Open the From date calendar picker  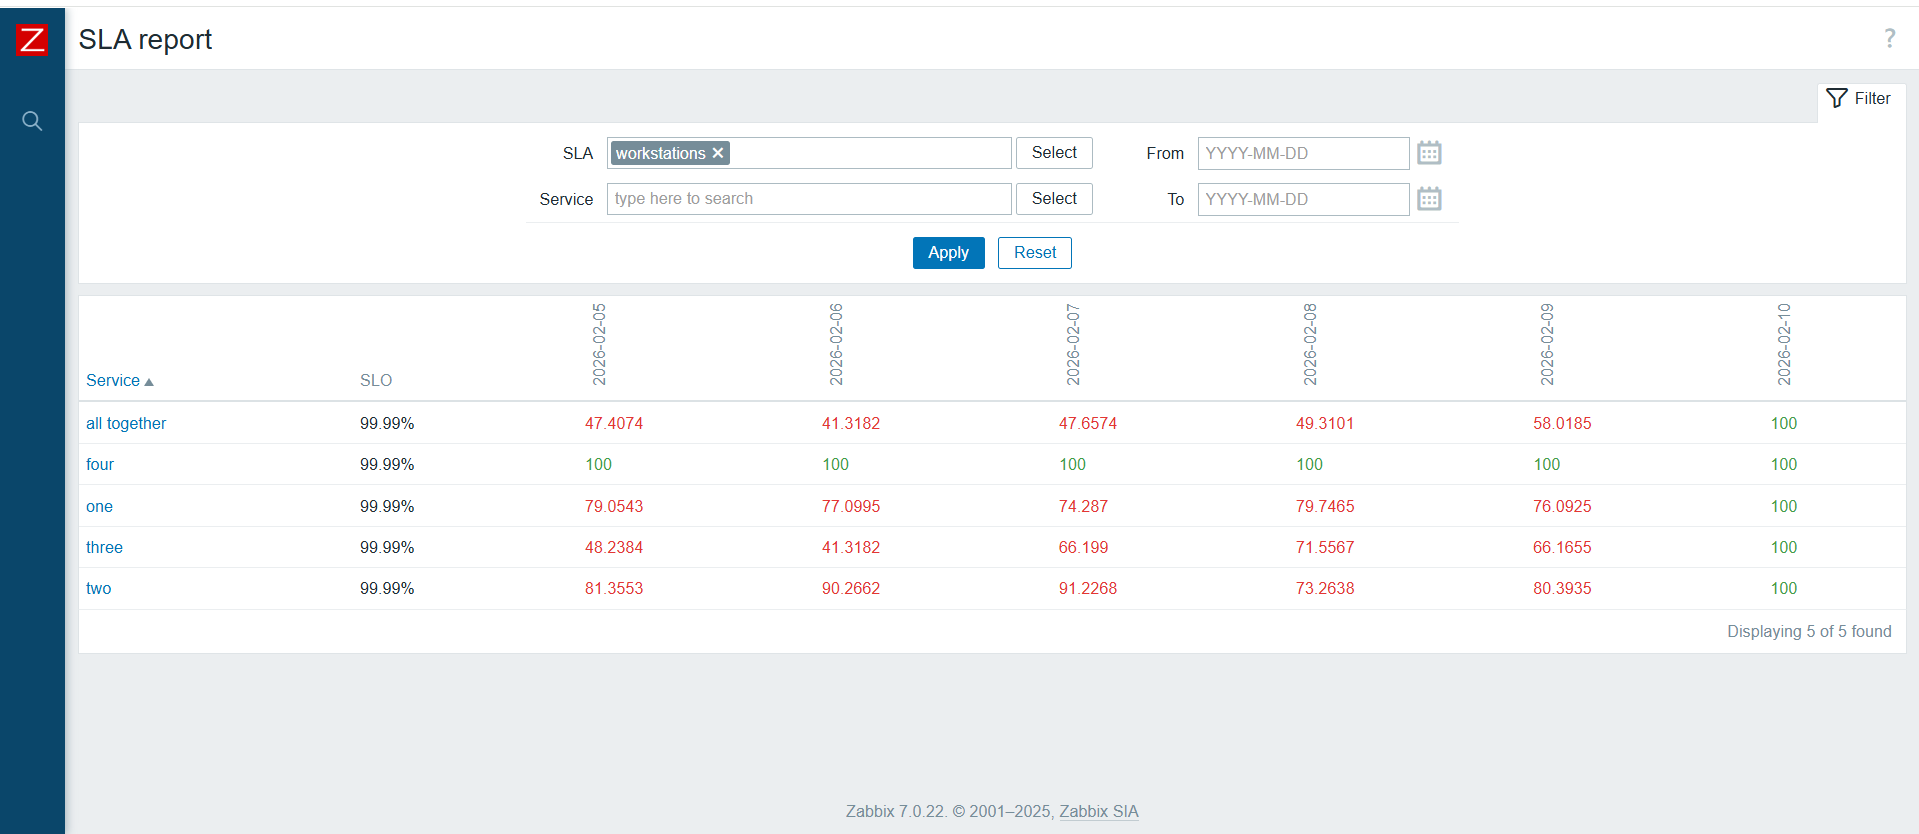[1429, 153]
